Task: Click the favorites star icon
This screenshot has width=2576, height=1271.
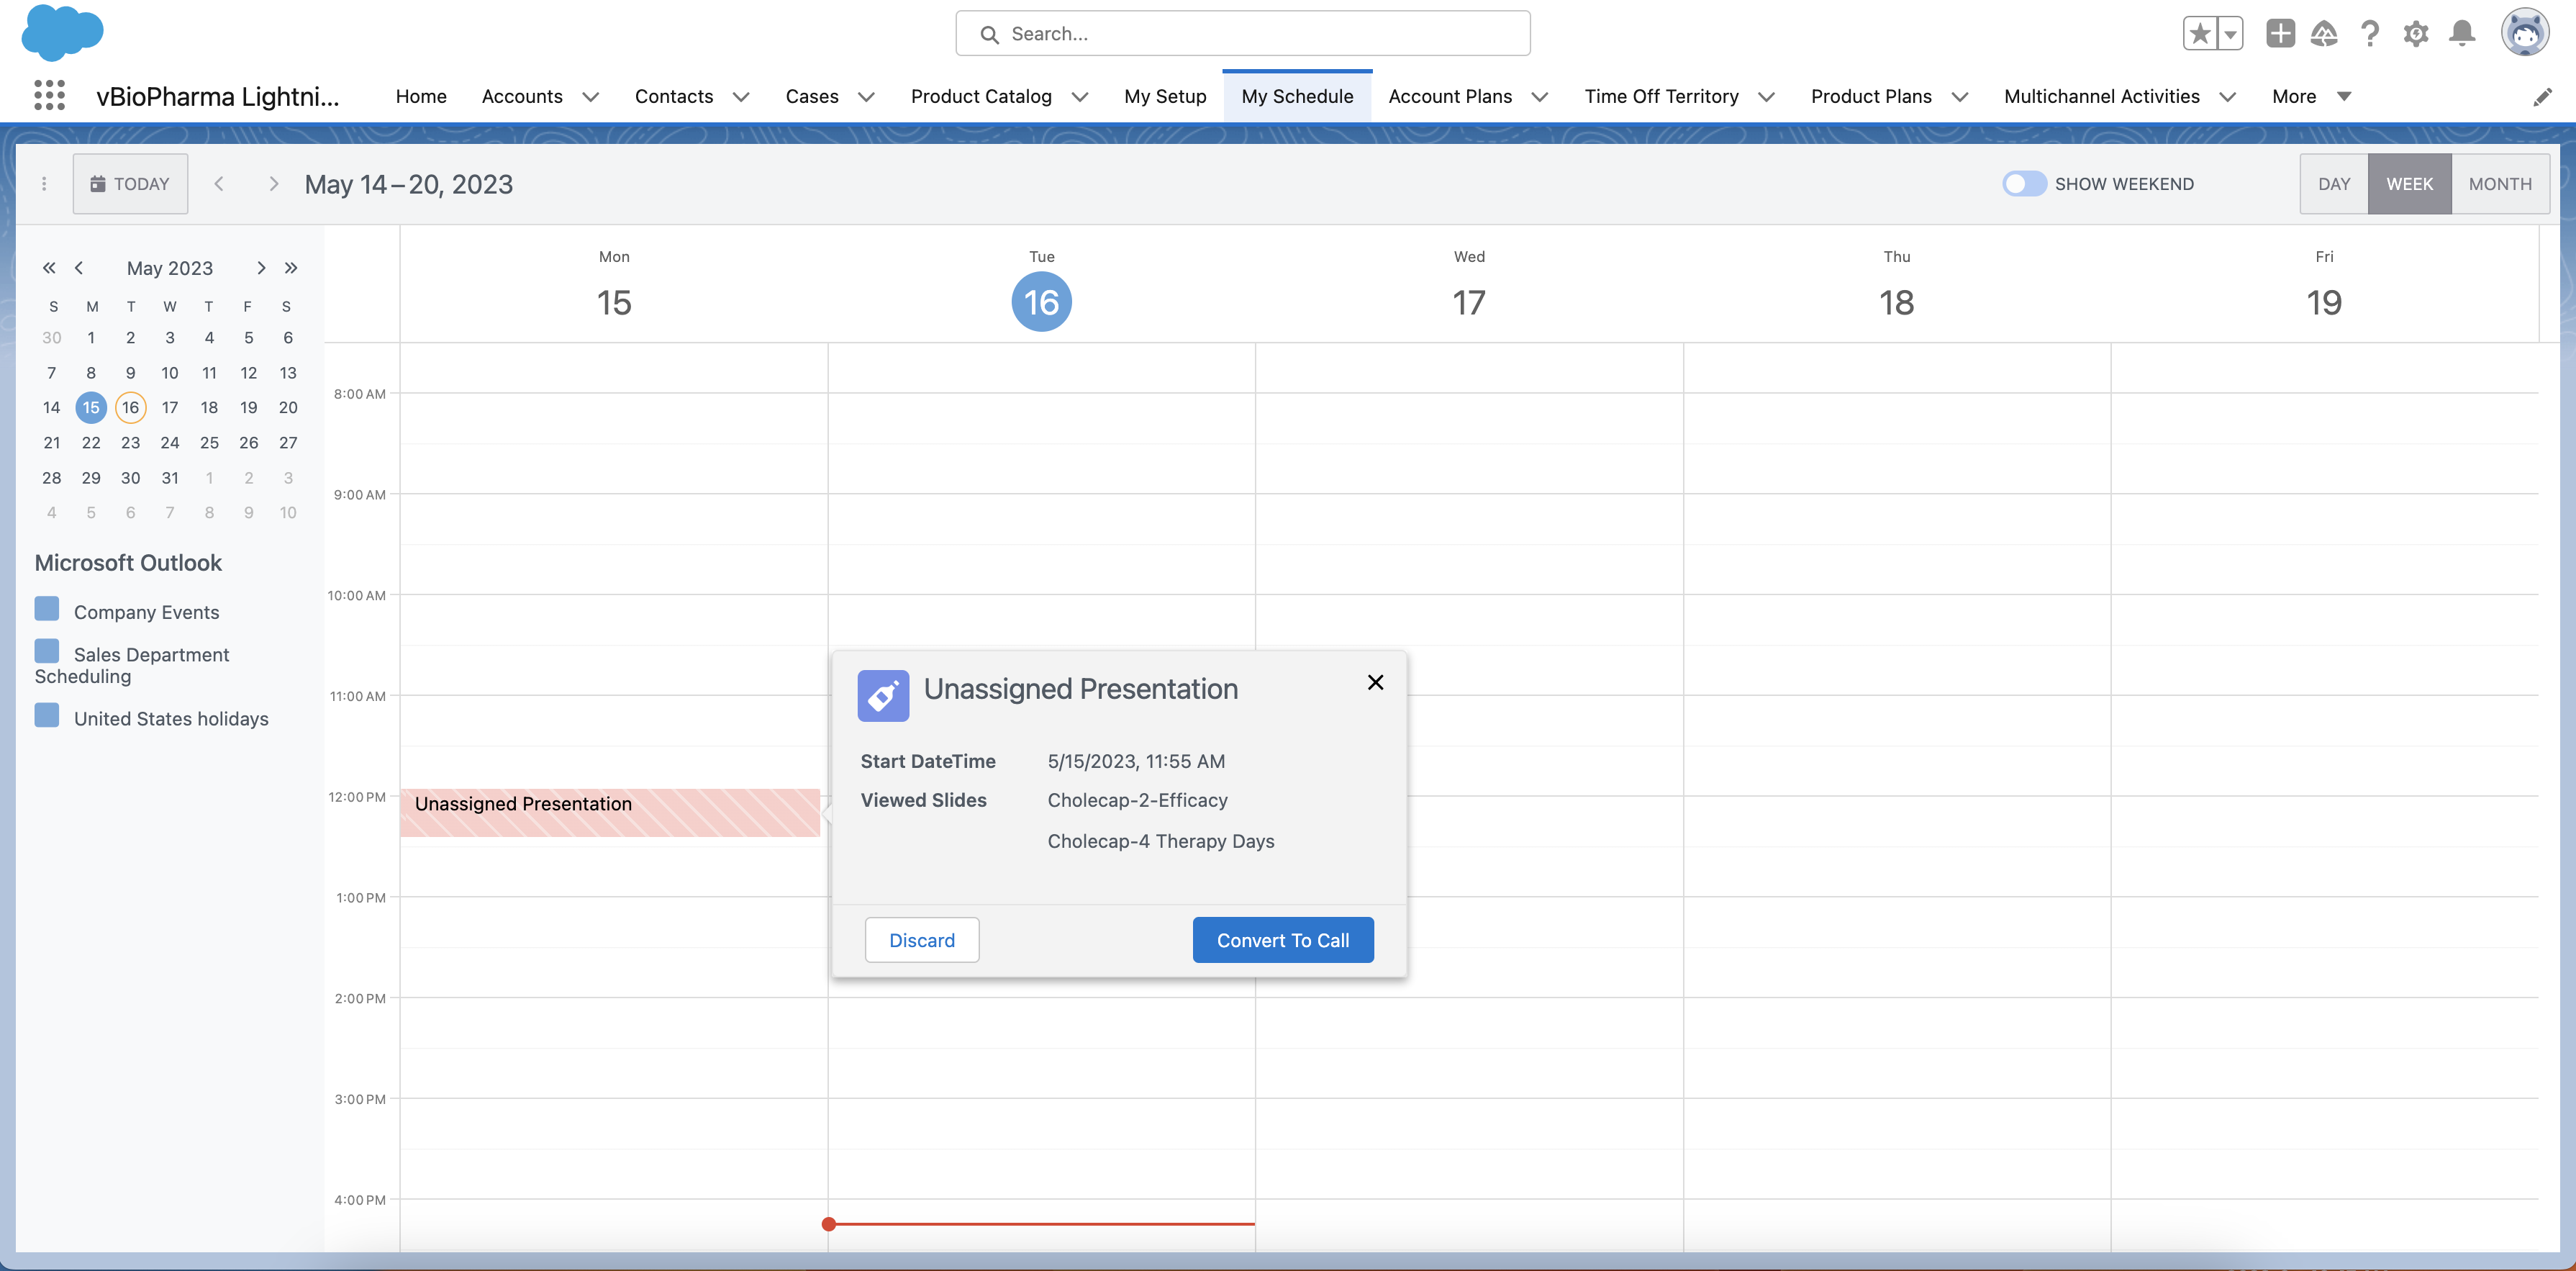Action: click(x=2199, y=34)
